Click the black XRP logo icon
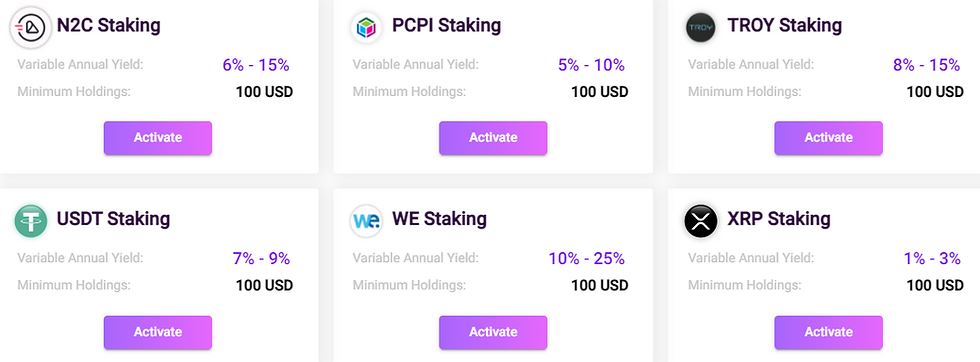Screen dimensions: 980x362 pyautogui.click(x=701, y=221)
